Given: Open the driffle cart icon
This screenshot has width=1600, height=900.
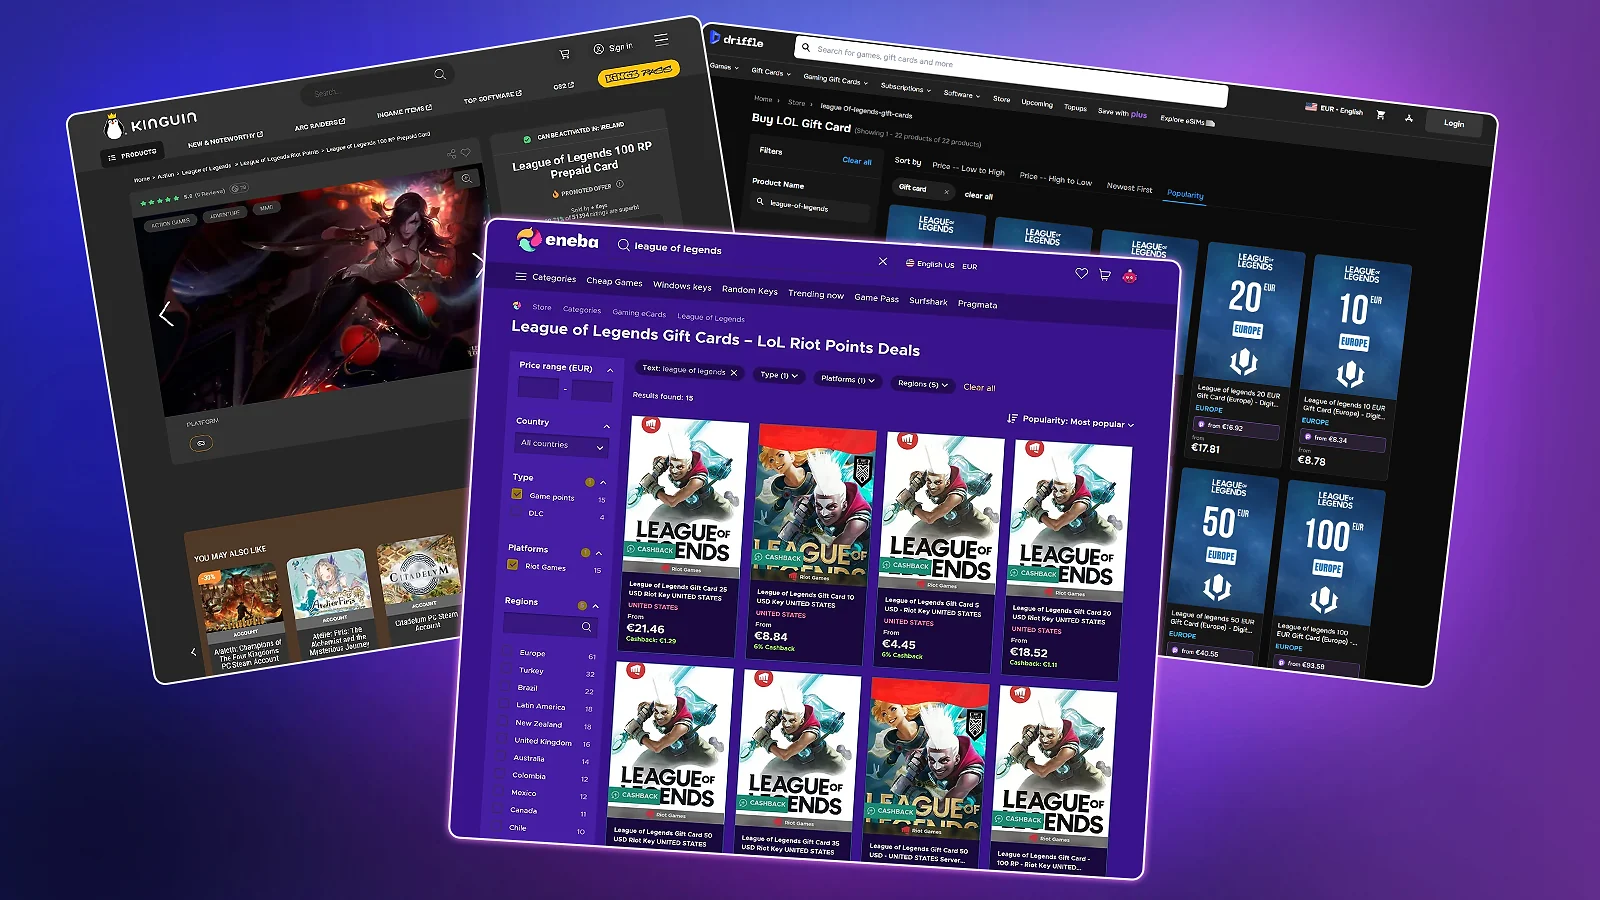Looking at the screenshot, I should 1381,115.
